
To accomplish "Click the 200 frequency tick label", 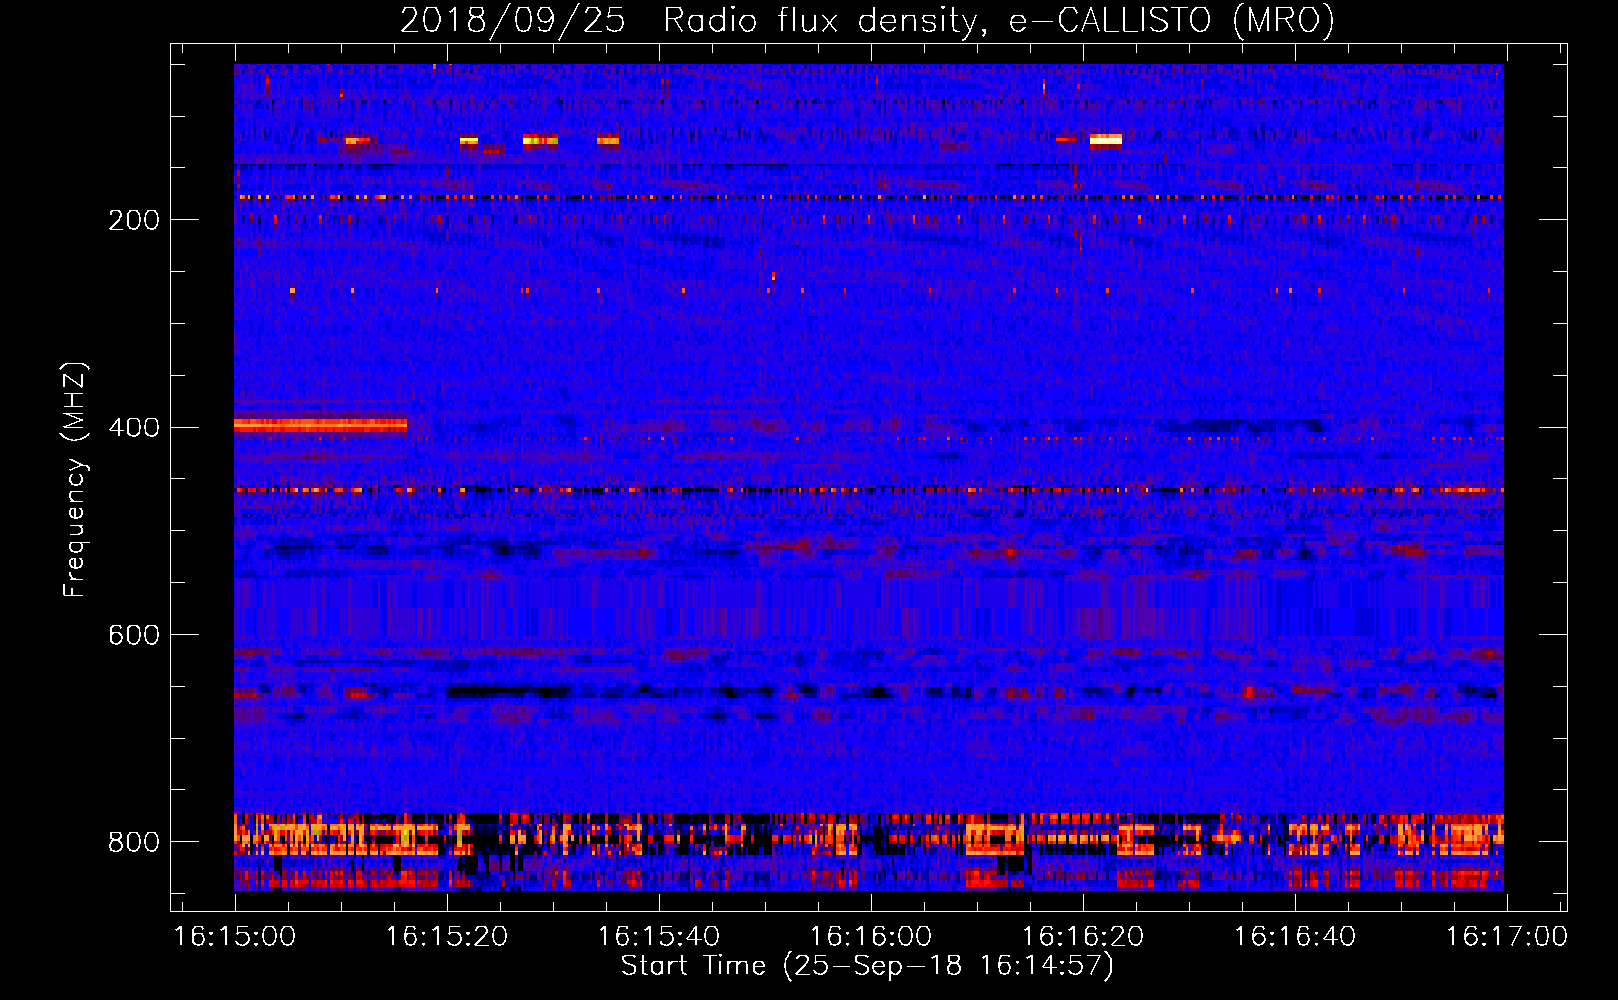I will [x=134, y=220].
